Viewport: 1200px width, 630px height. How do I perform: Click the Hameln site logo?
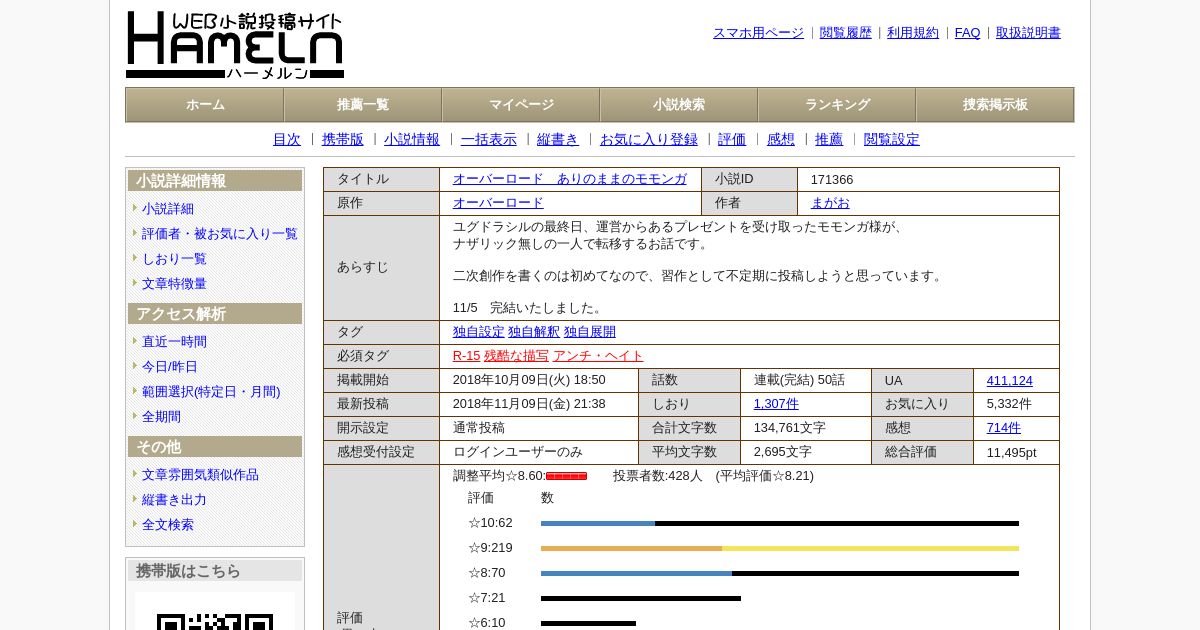(x=235, y=45)
